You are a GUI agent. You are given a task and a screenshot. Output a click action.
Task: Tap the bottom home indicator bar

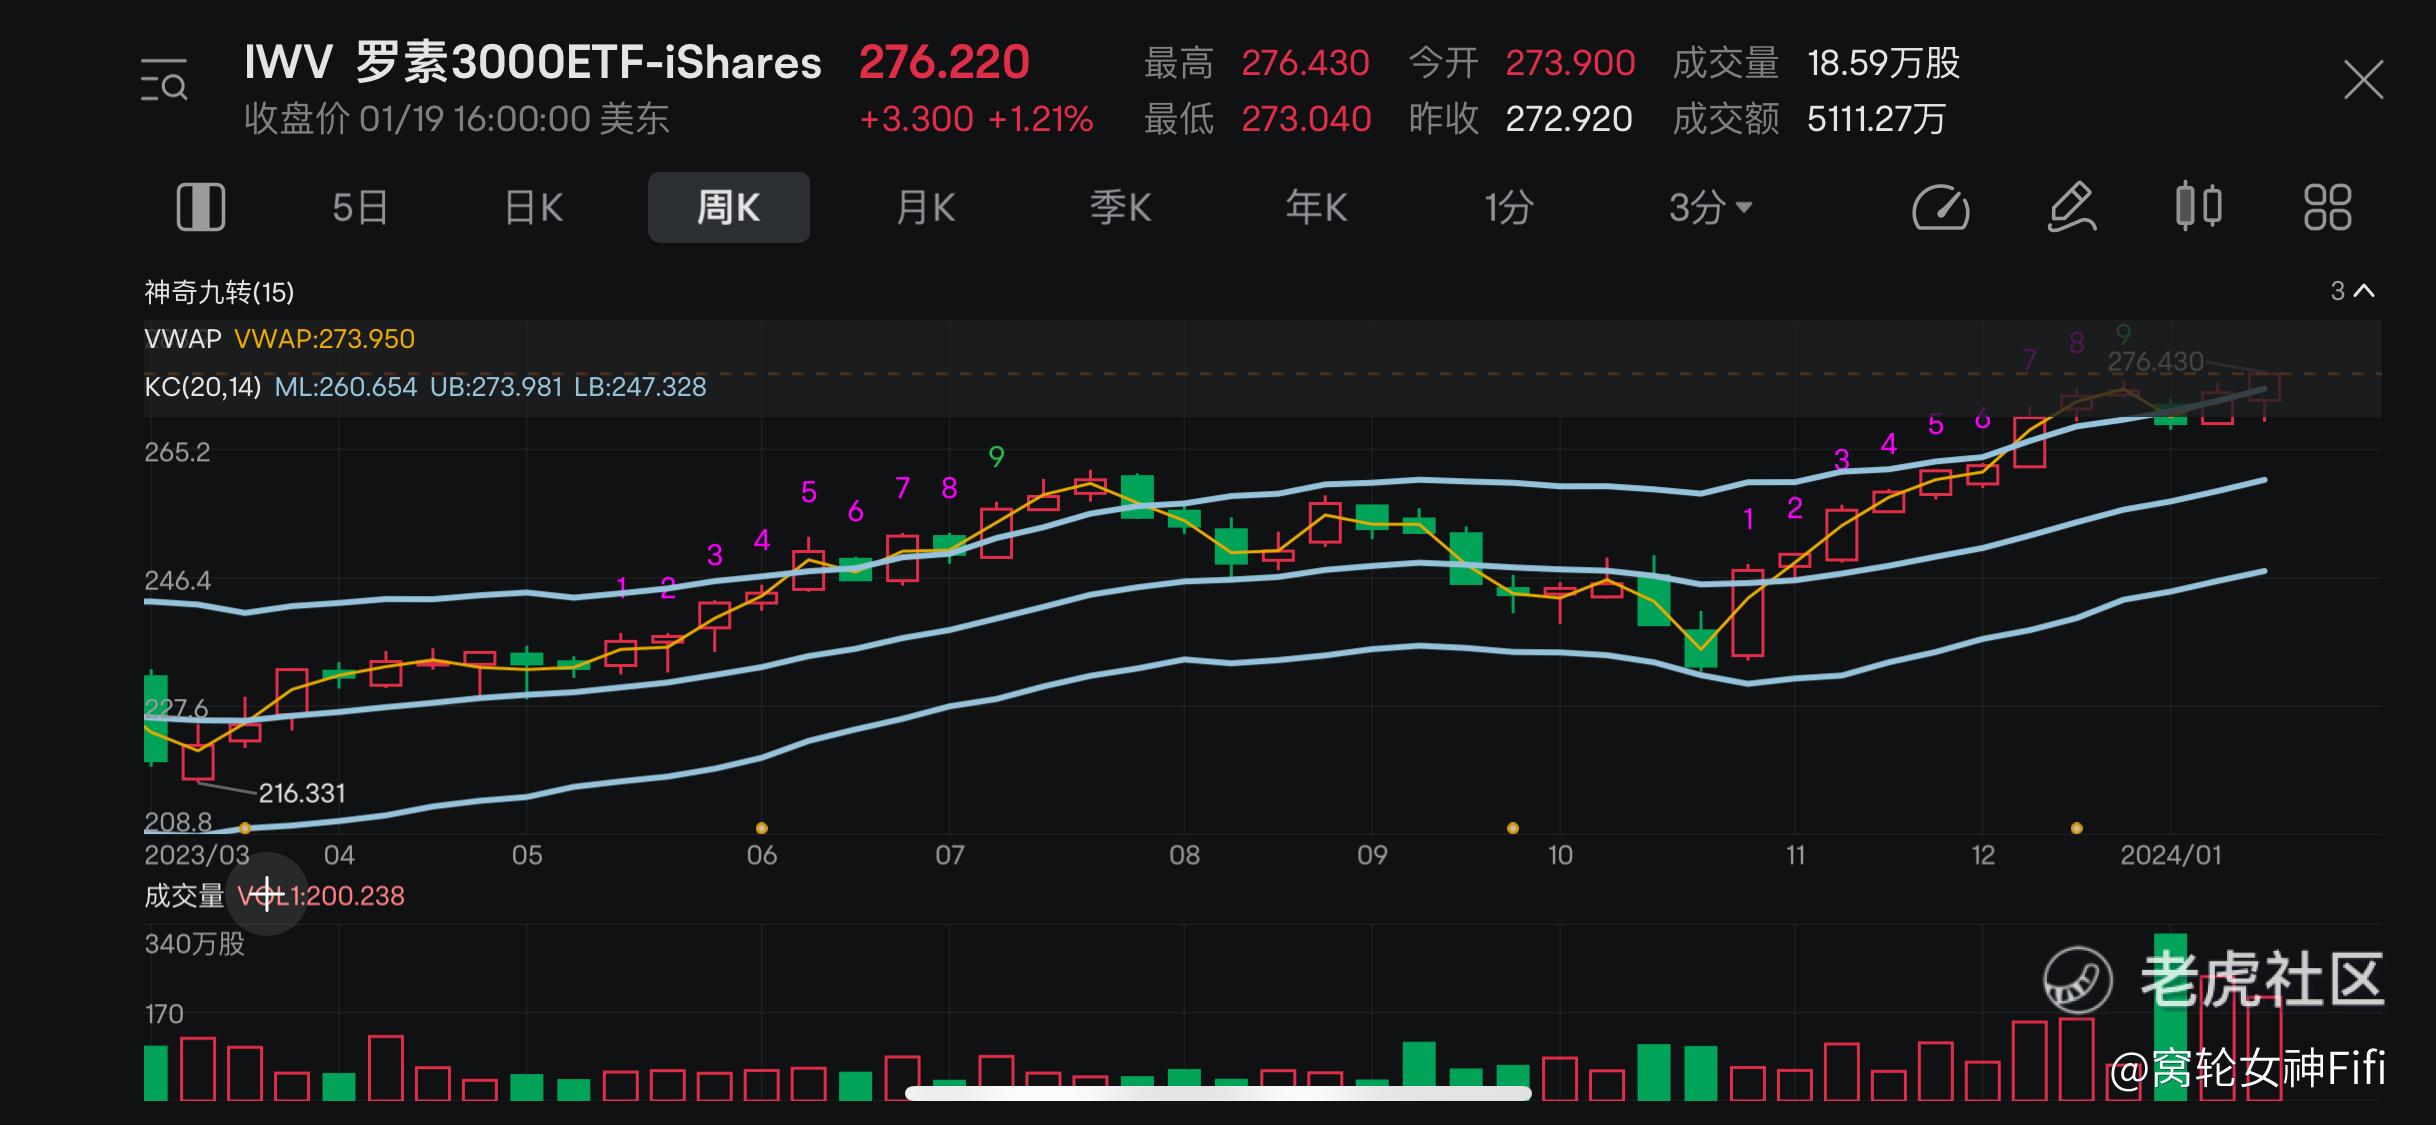pos(1218,1093)
